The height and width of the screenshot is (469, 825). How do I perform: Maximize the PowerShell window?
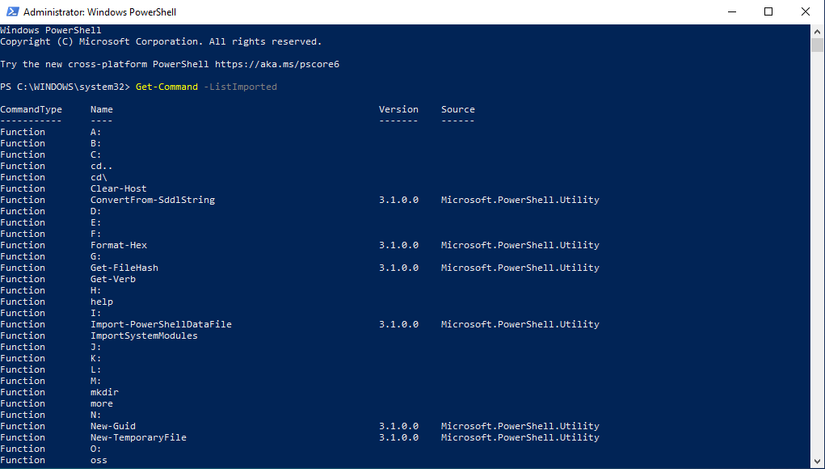[768, 11]
